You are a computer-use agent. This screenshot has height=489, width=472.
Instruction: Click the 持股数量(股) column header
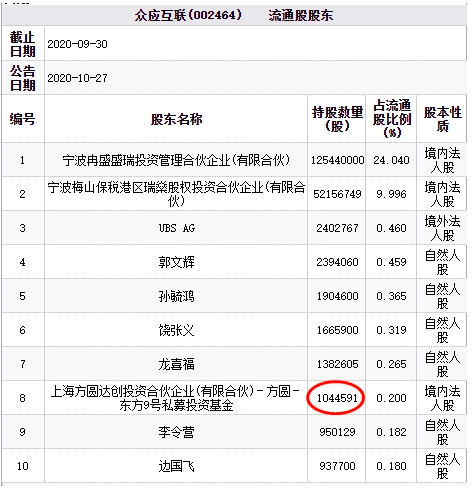tap(337, 119)
